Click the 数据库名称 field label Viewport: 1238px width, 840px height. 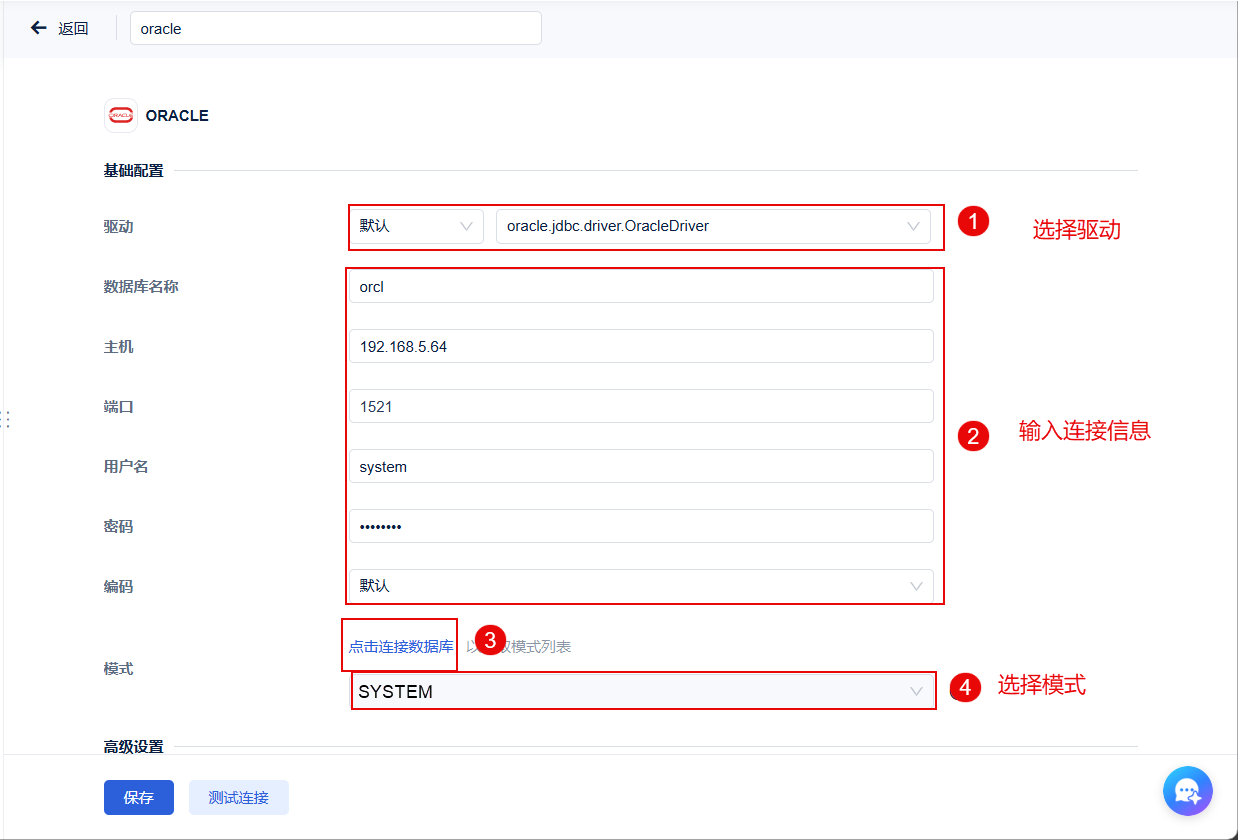[141, 286]
